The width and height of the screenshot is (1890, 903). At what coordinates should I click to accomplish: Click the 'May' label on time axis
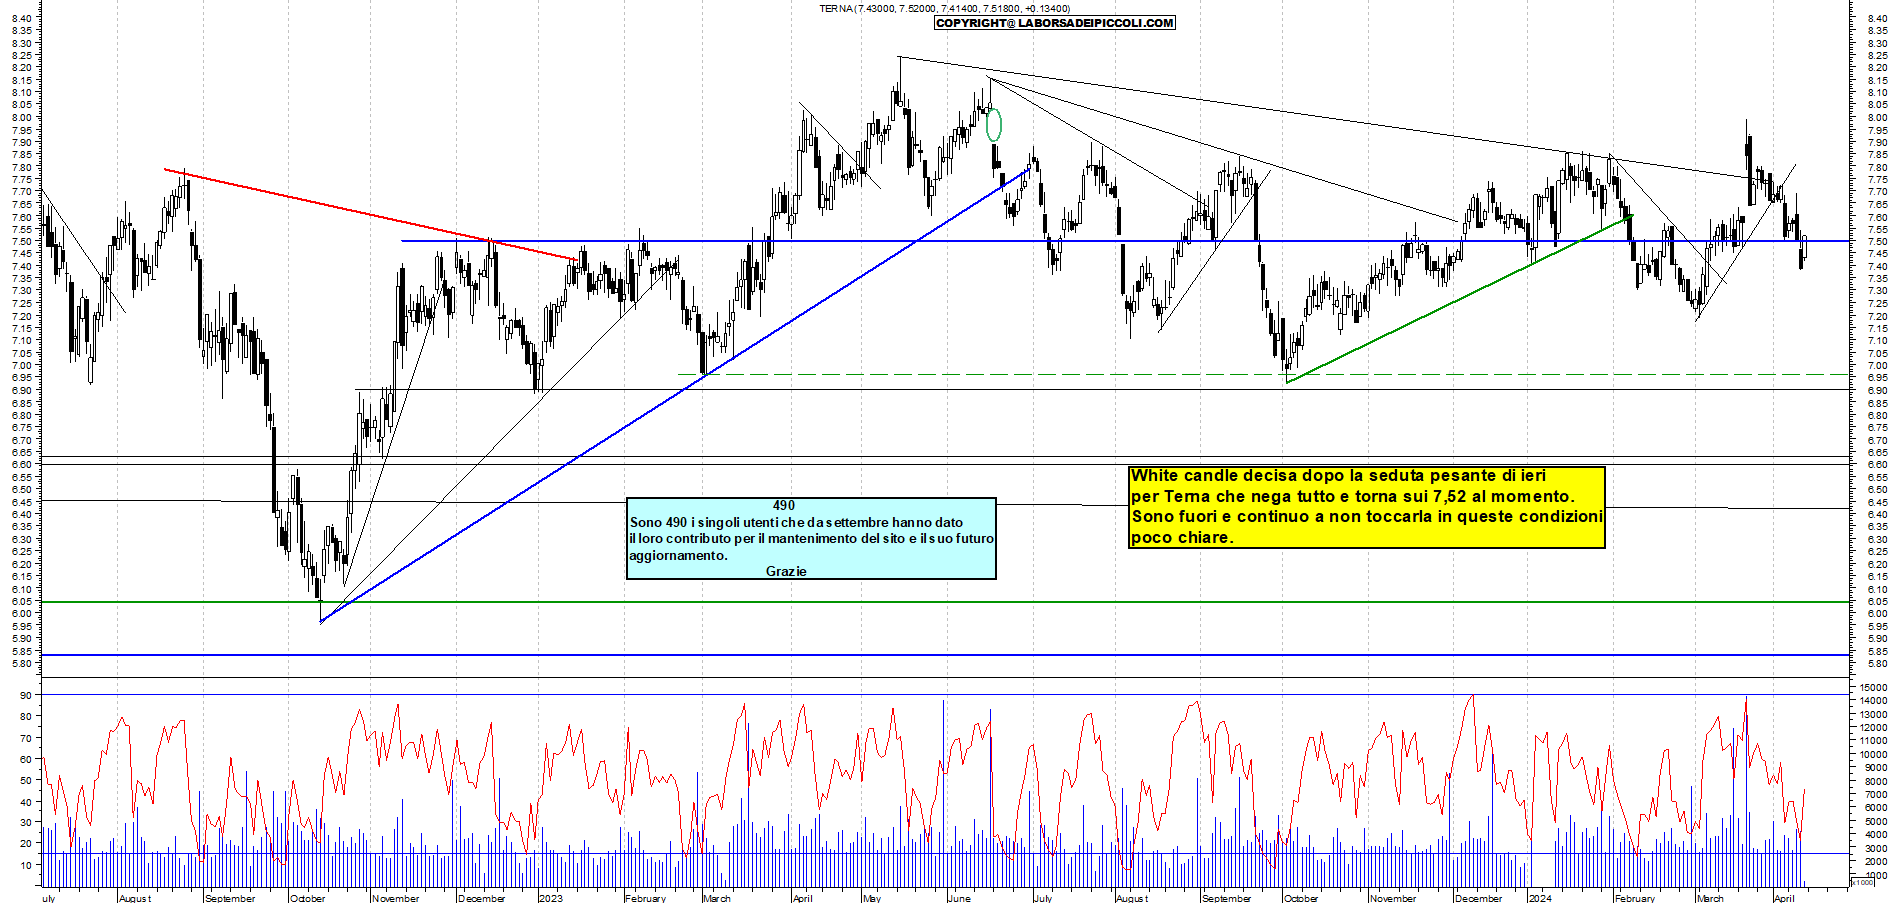click(x=872, y=898)
